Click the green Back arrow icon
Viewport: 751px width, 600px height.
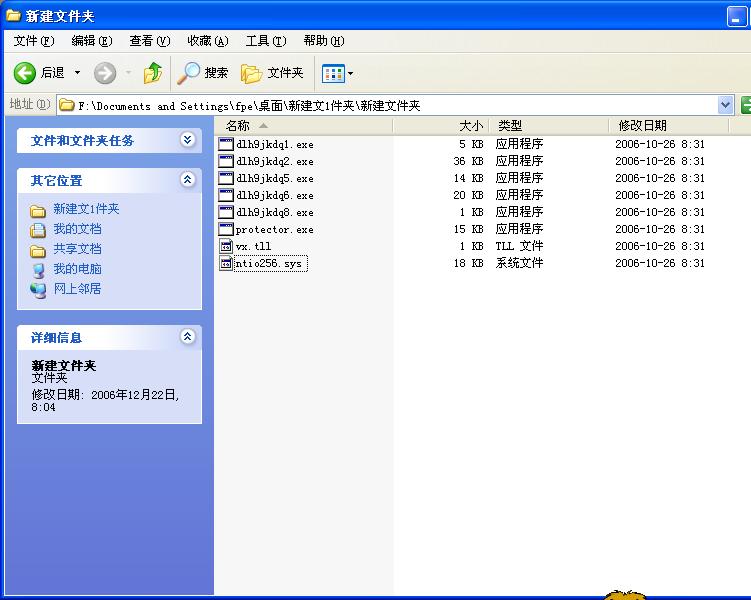click(24, 73)
